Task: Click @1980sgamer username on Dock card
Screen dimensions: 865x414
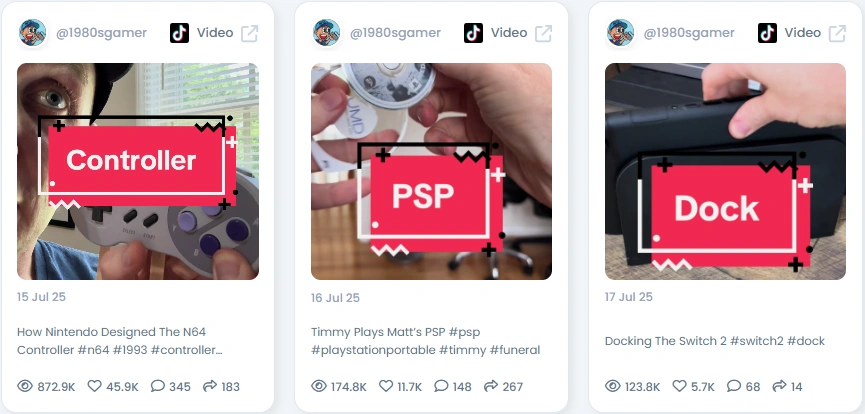Action: tap(689, 33)
